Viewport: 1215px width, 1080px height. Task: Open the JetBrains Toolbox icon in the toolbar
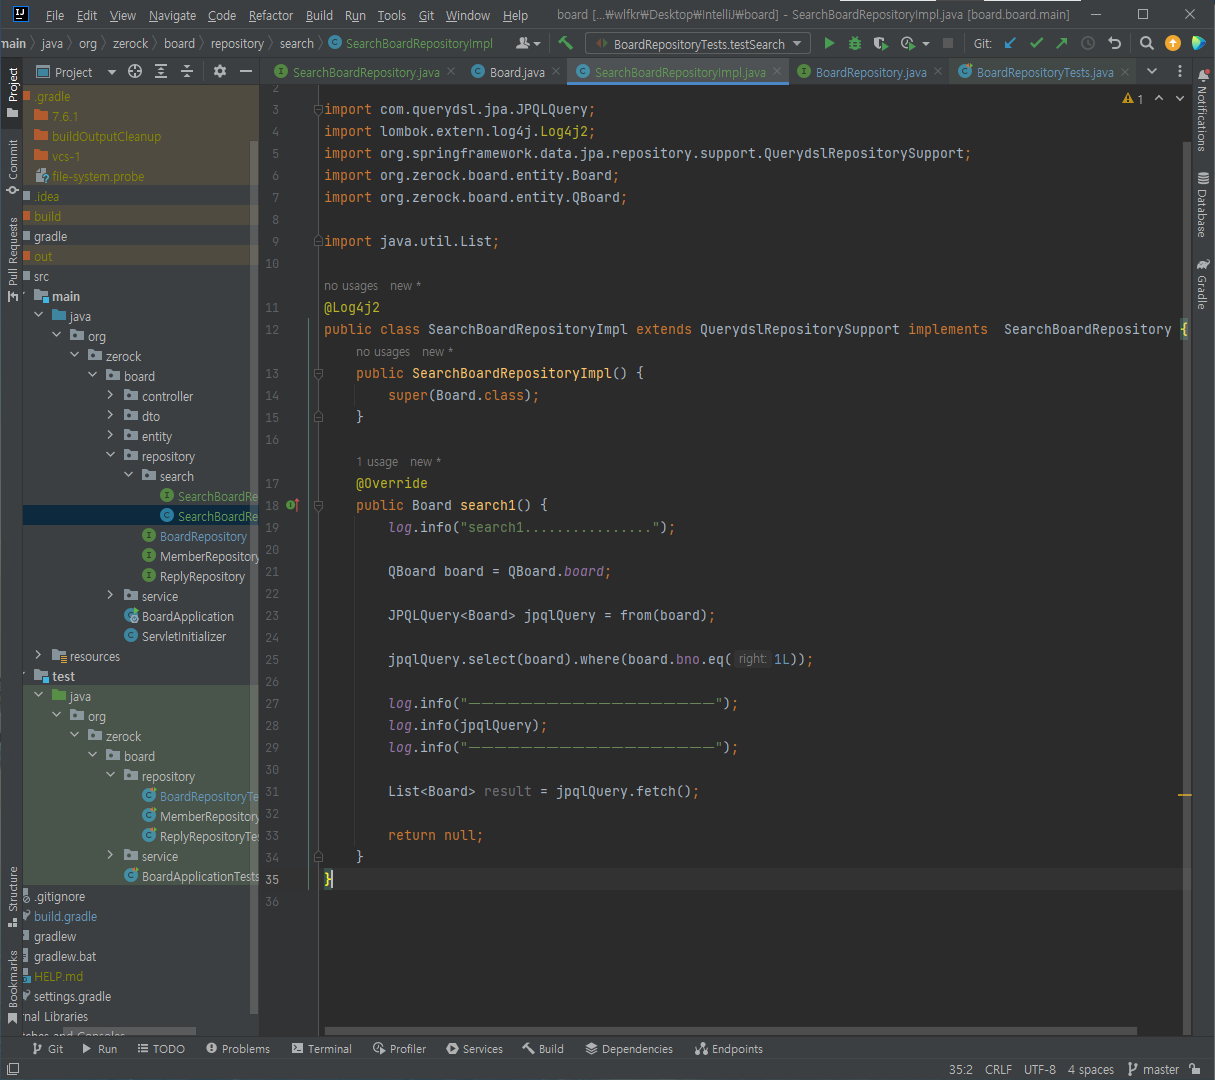1198,43
